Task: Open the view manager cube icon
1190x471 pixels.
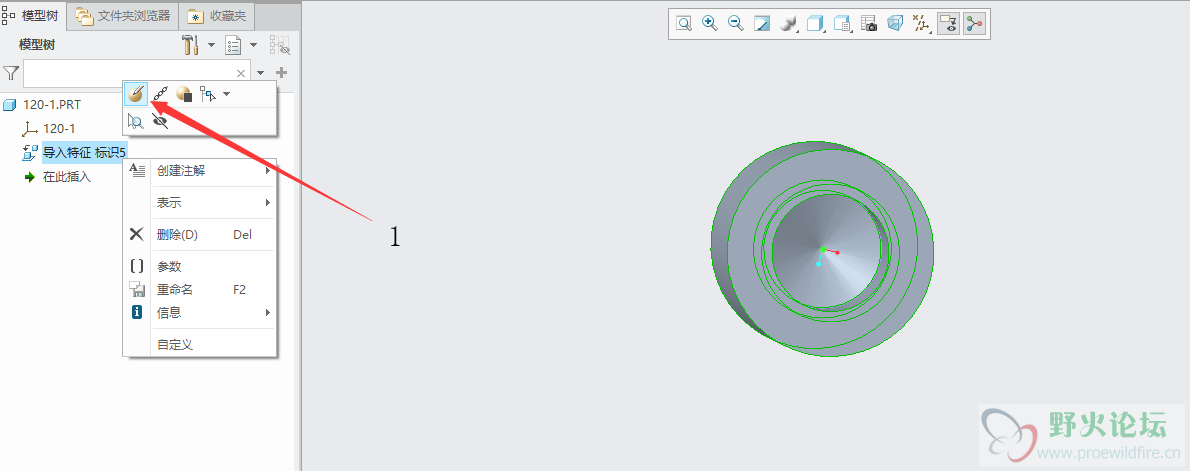Action: (842, 24)
